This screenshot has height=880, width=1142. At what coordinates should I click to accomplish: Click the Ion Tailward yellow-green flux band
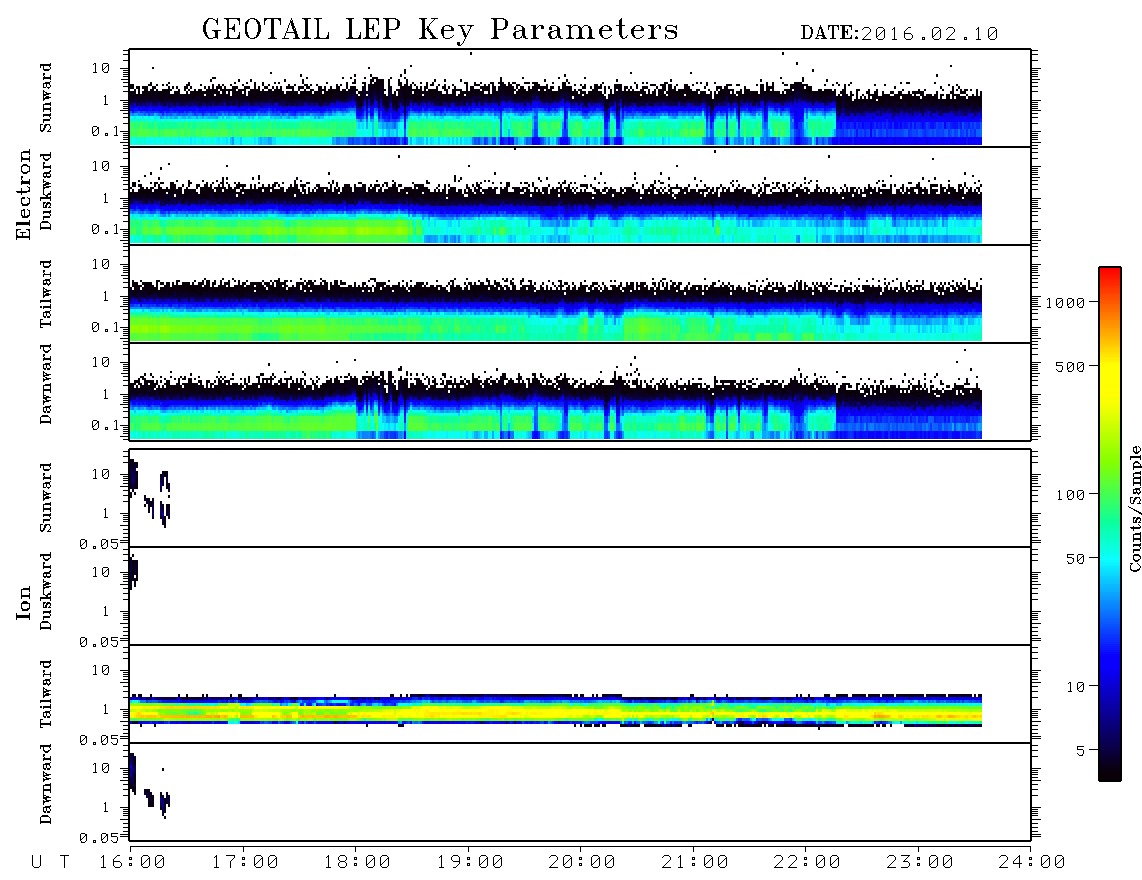click(555, 710)
